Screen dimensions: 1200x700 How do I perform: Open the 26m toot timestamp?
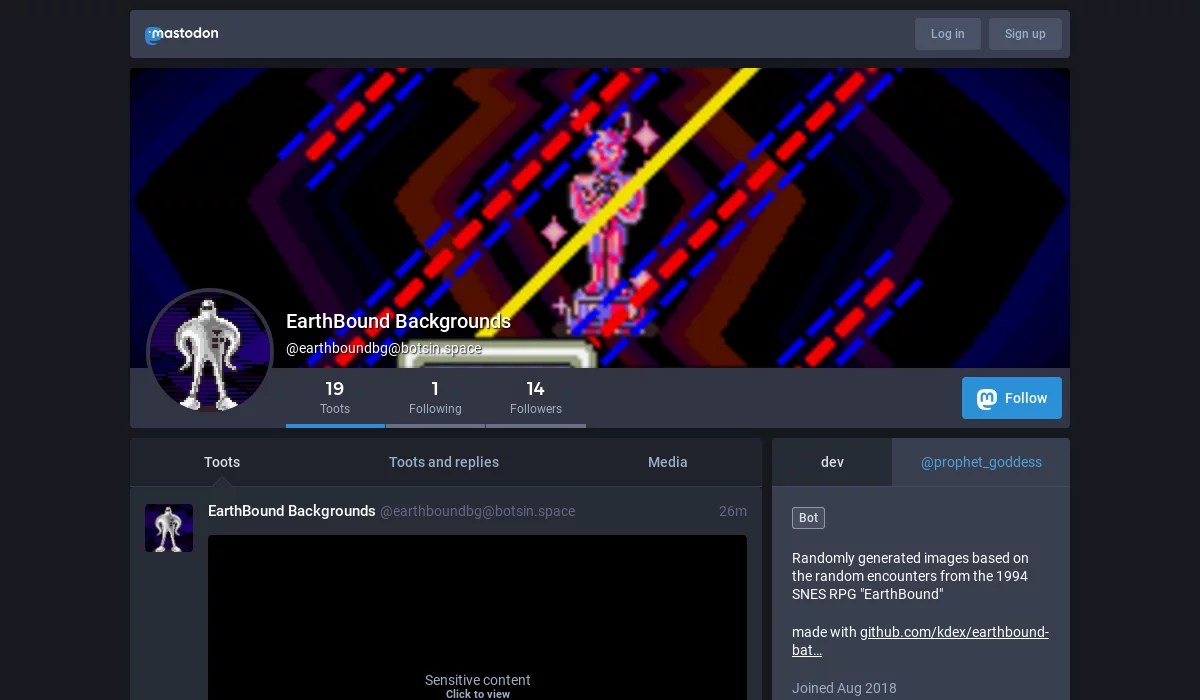point(733,511)
